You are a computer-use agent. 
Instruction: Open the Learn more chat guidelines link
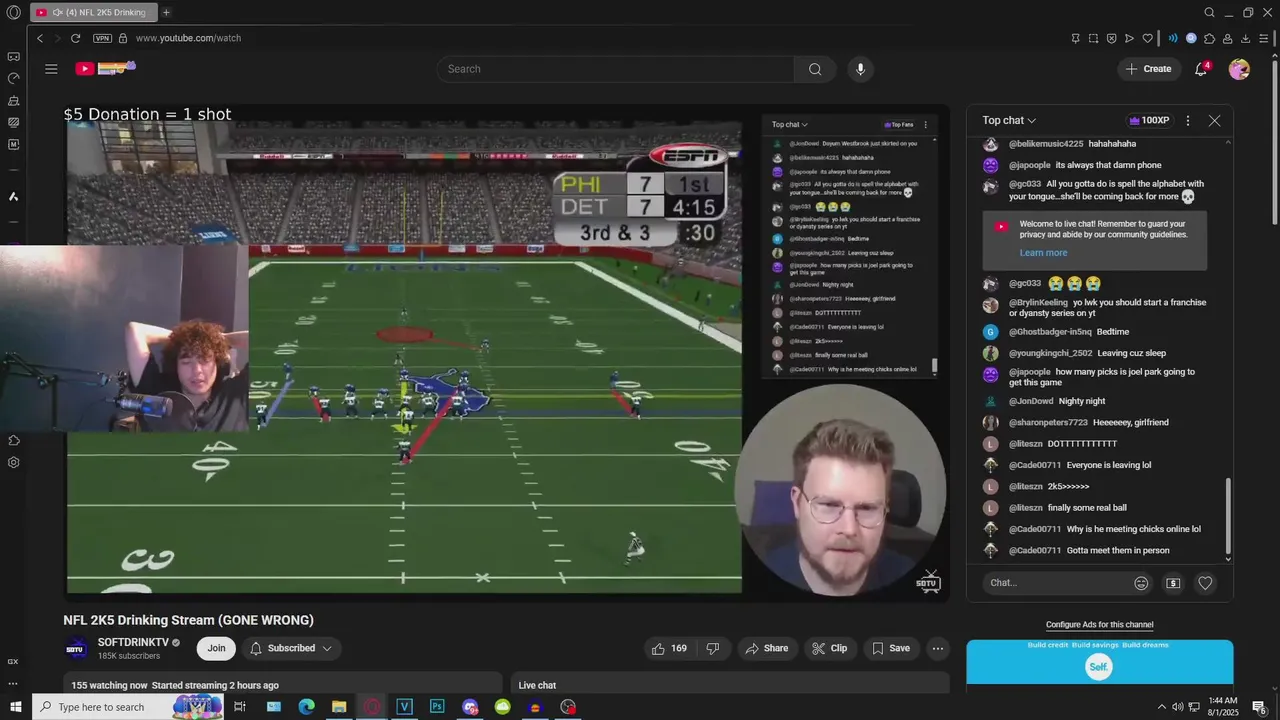1043,253
